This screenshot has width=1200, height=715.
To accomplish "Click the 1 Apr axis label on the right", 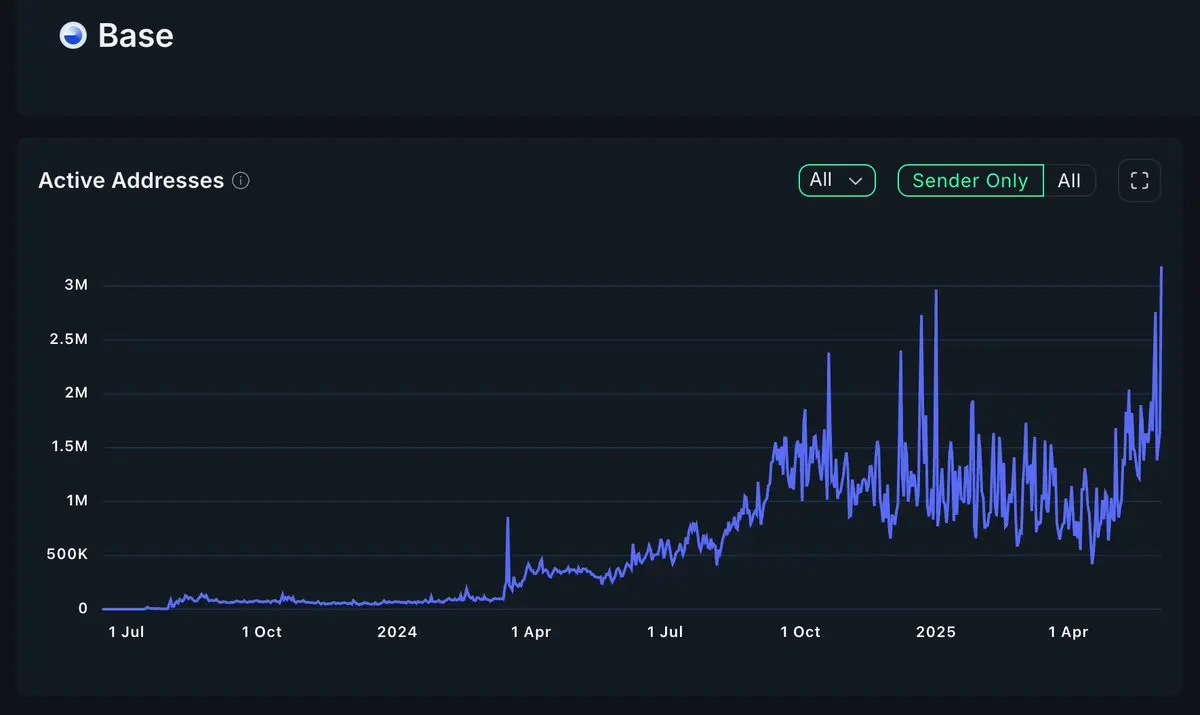I will pyautogui.click(x=1068, y=632).
